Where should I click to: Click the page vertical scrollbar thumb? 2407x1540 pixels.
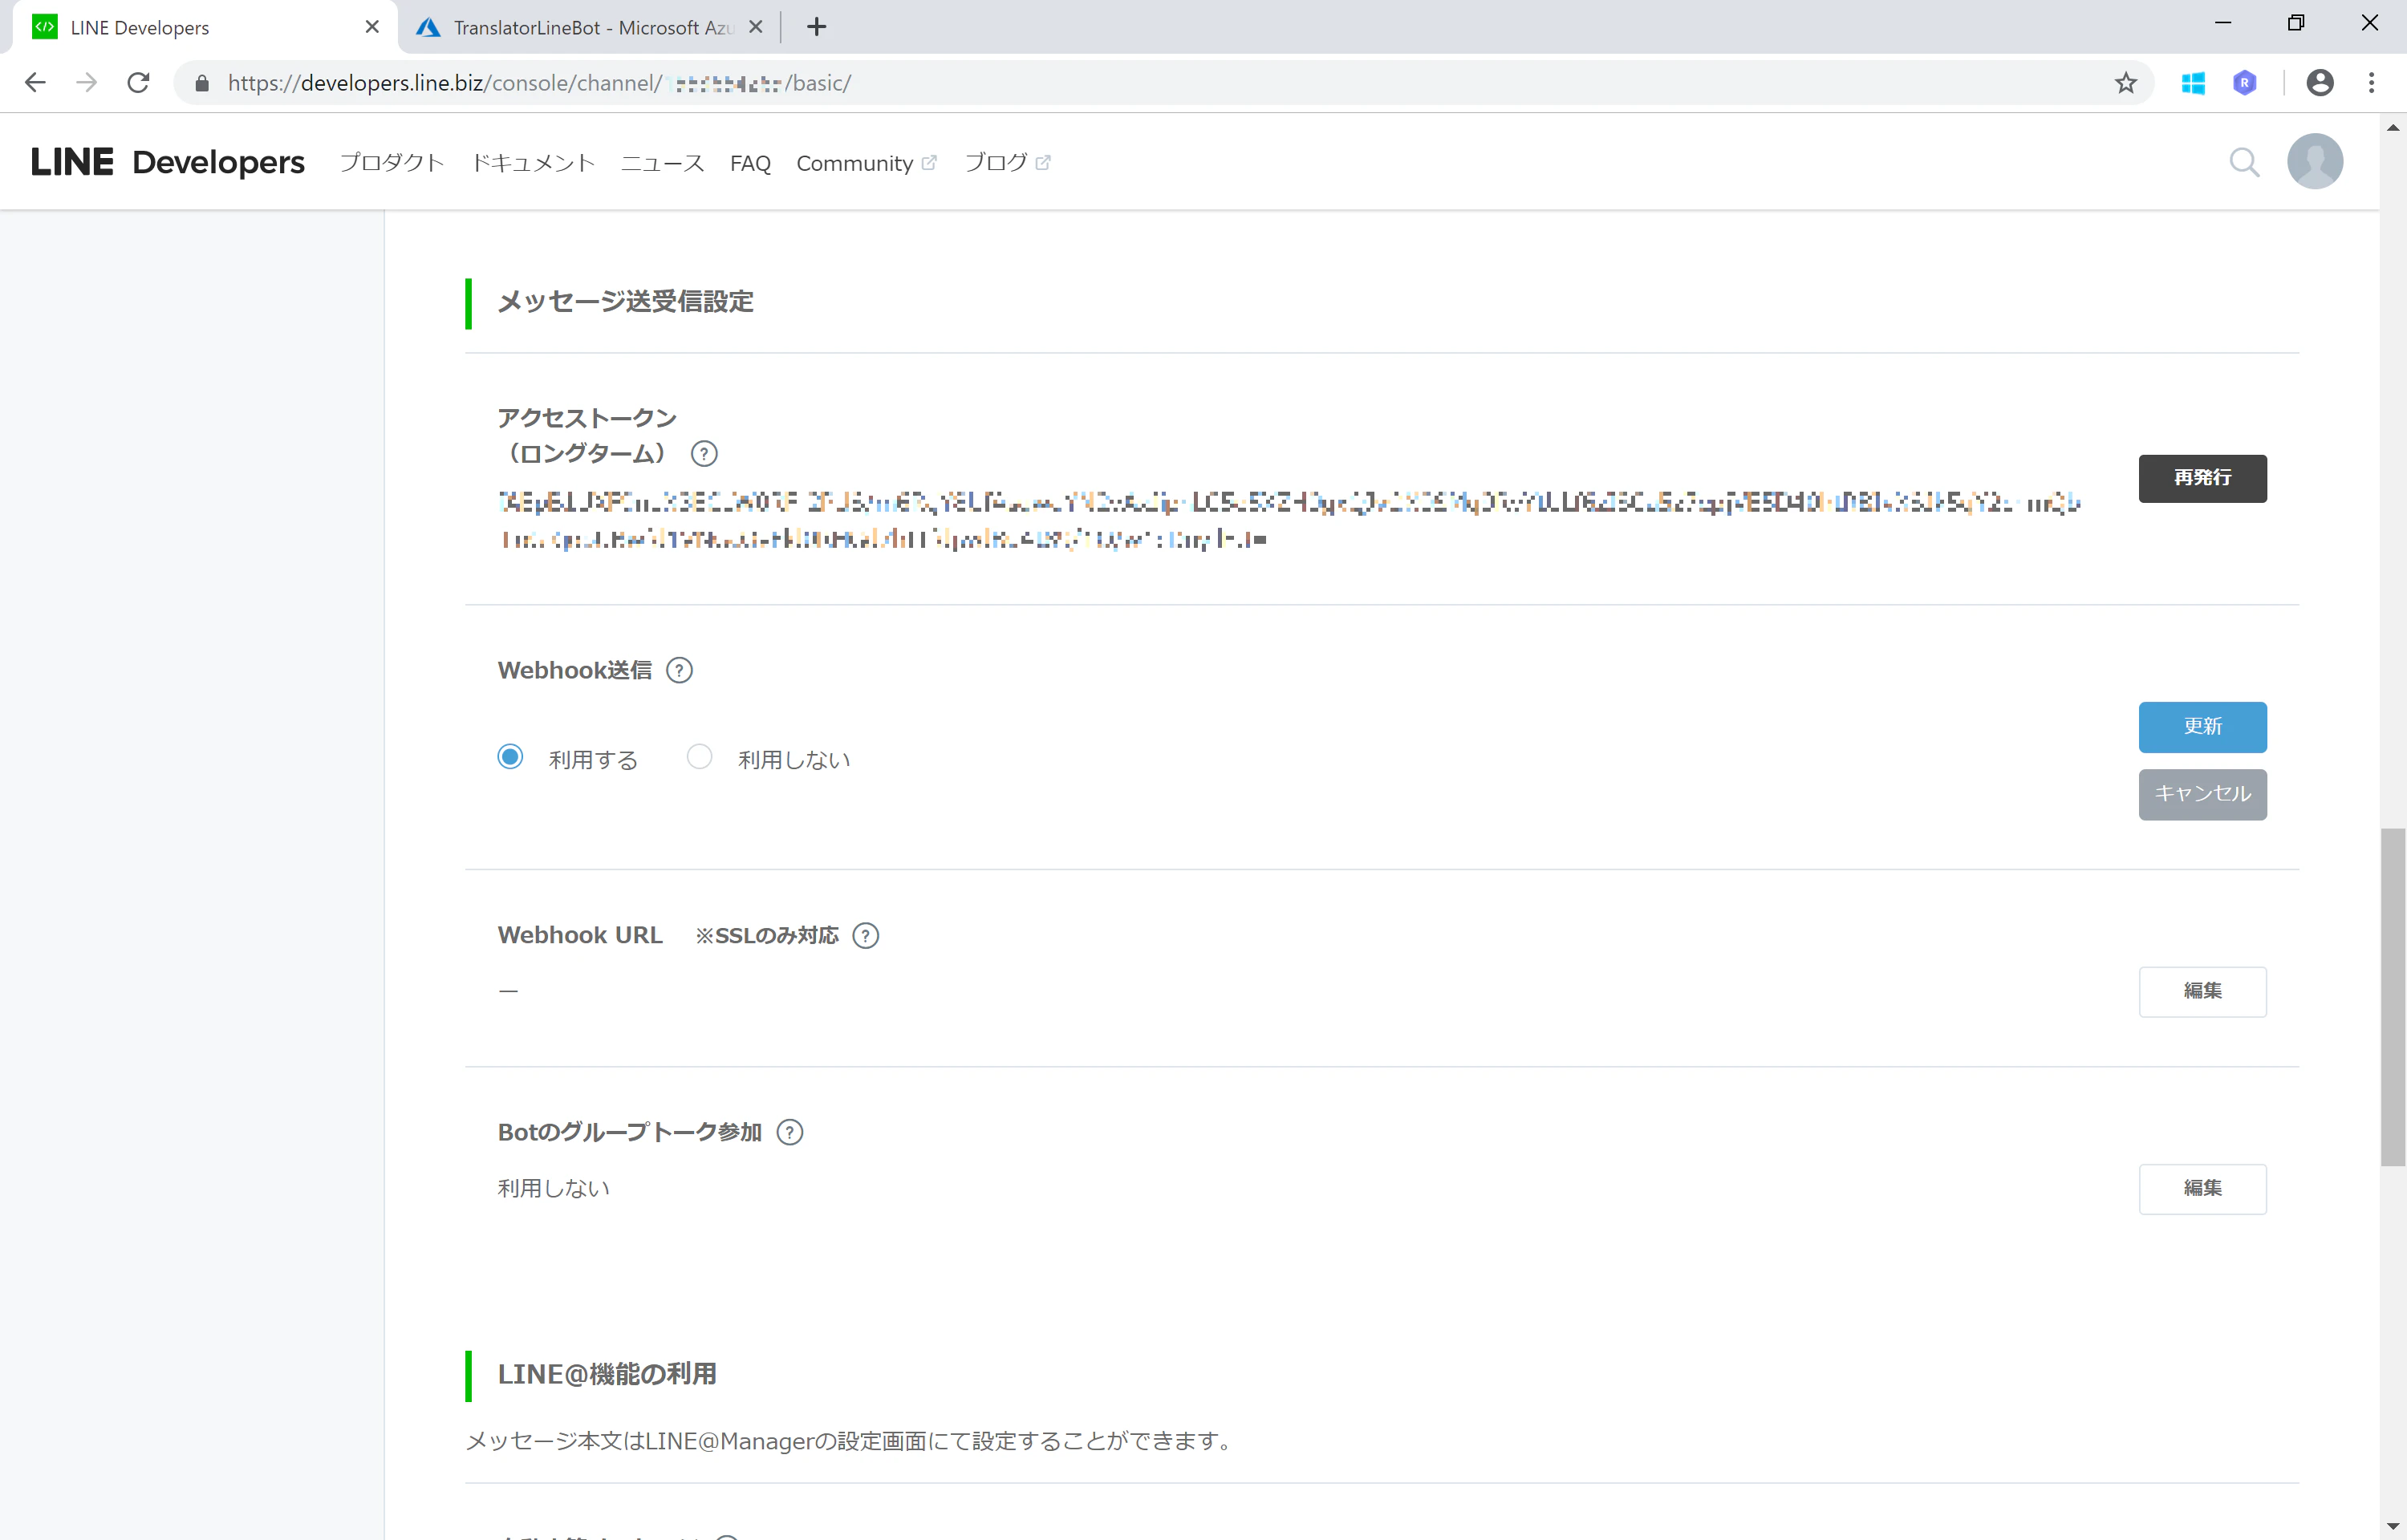[2393, 997]
